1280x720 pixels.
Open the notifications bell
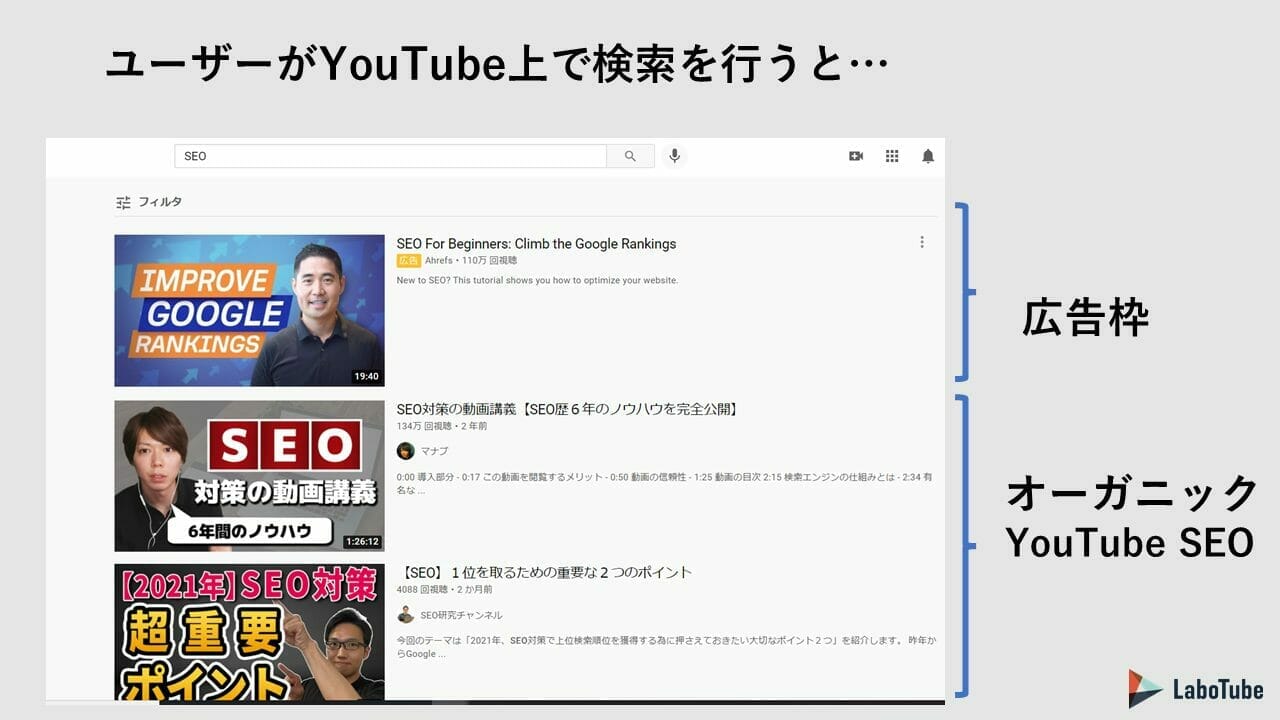[x=928, y=156]
